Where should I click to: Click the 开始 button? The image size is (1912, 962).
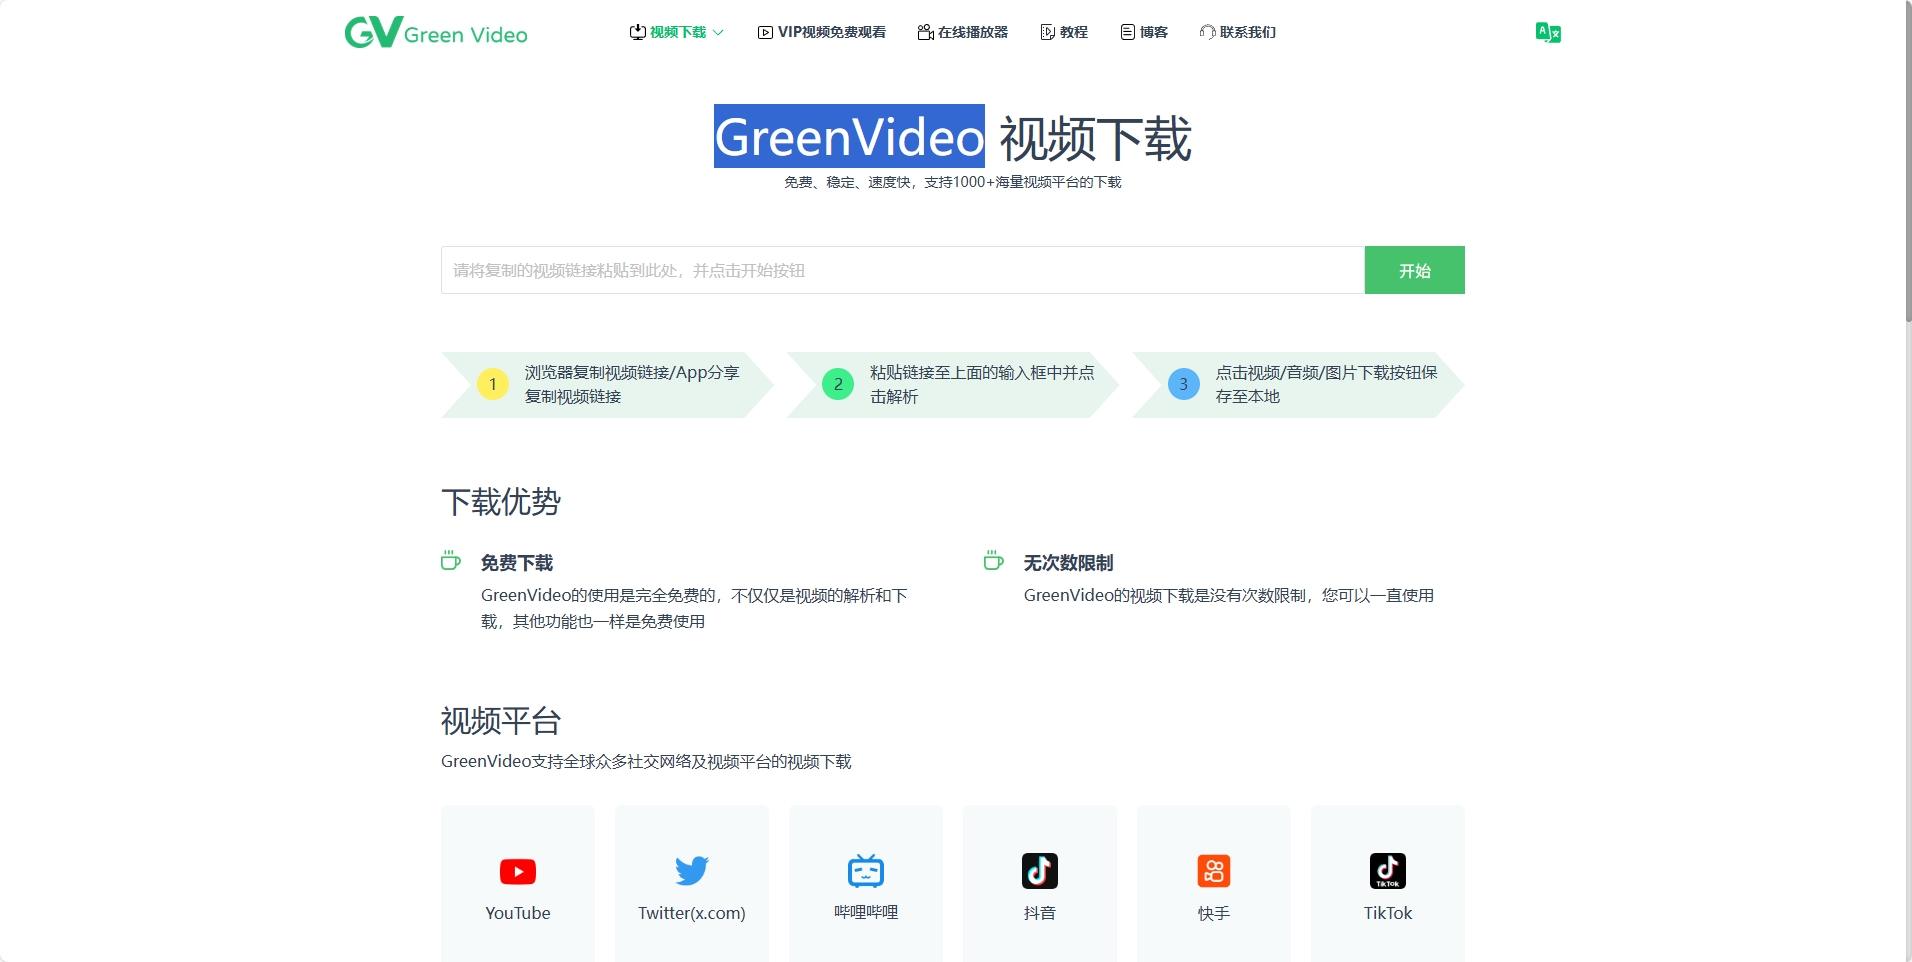tap(1414, 269)
